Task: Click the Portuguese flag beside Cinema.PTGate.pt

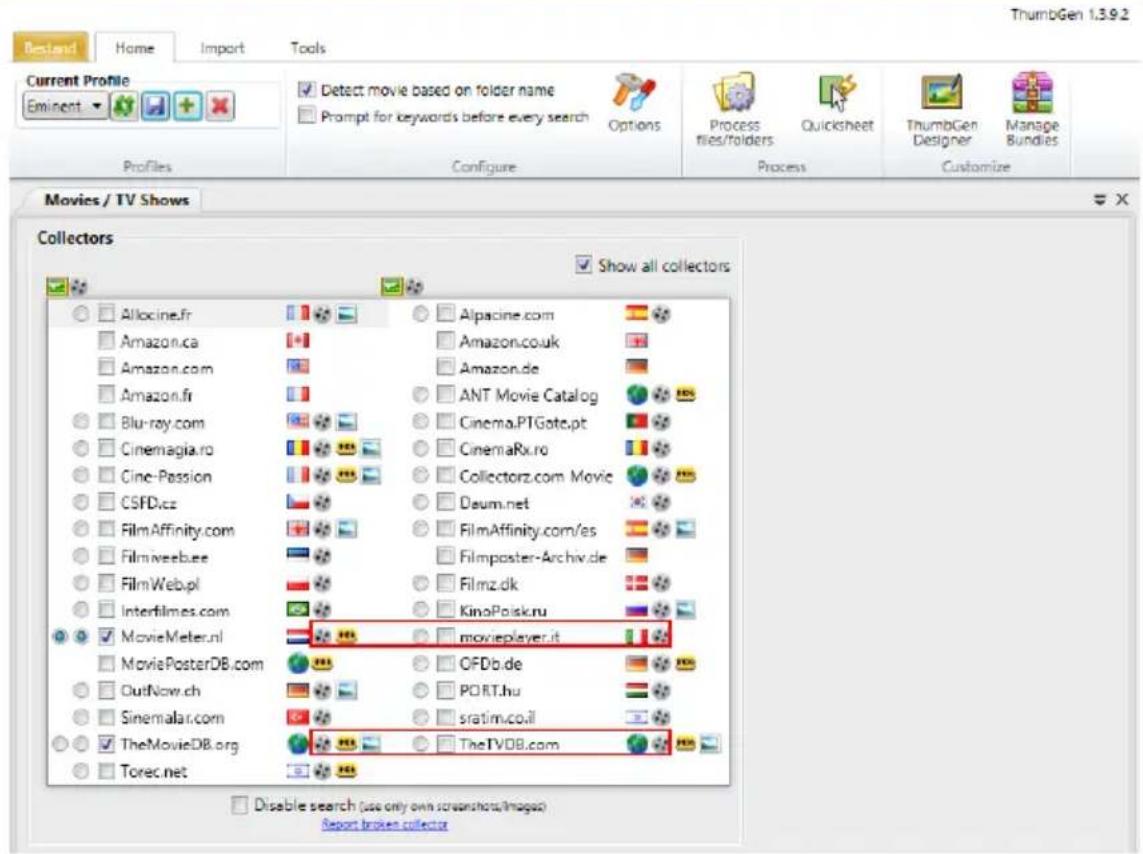Action: point(636,421)
